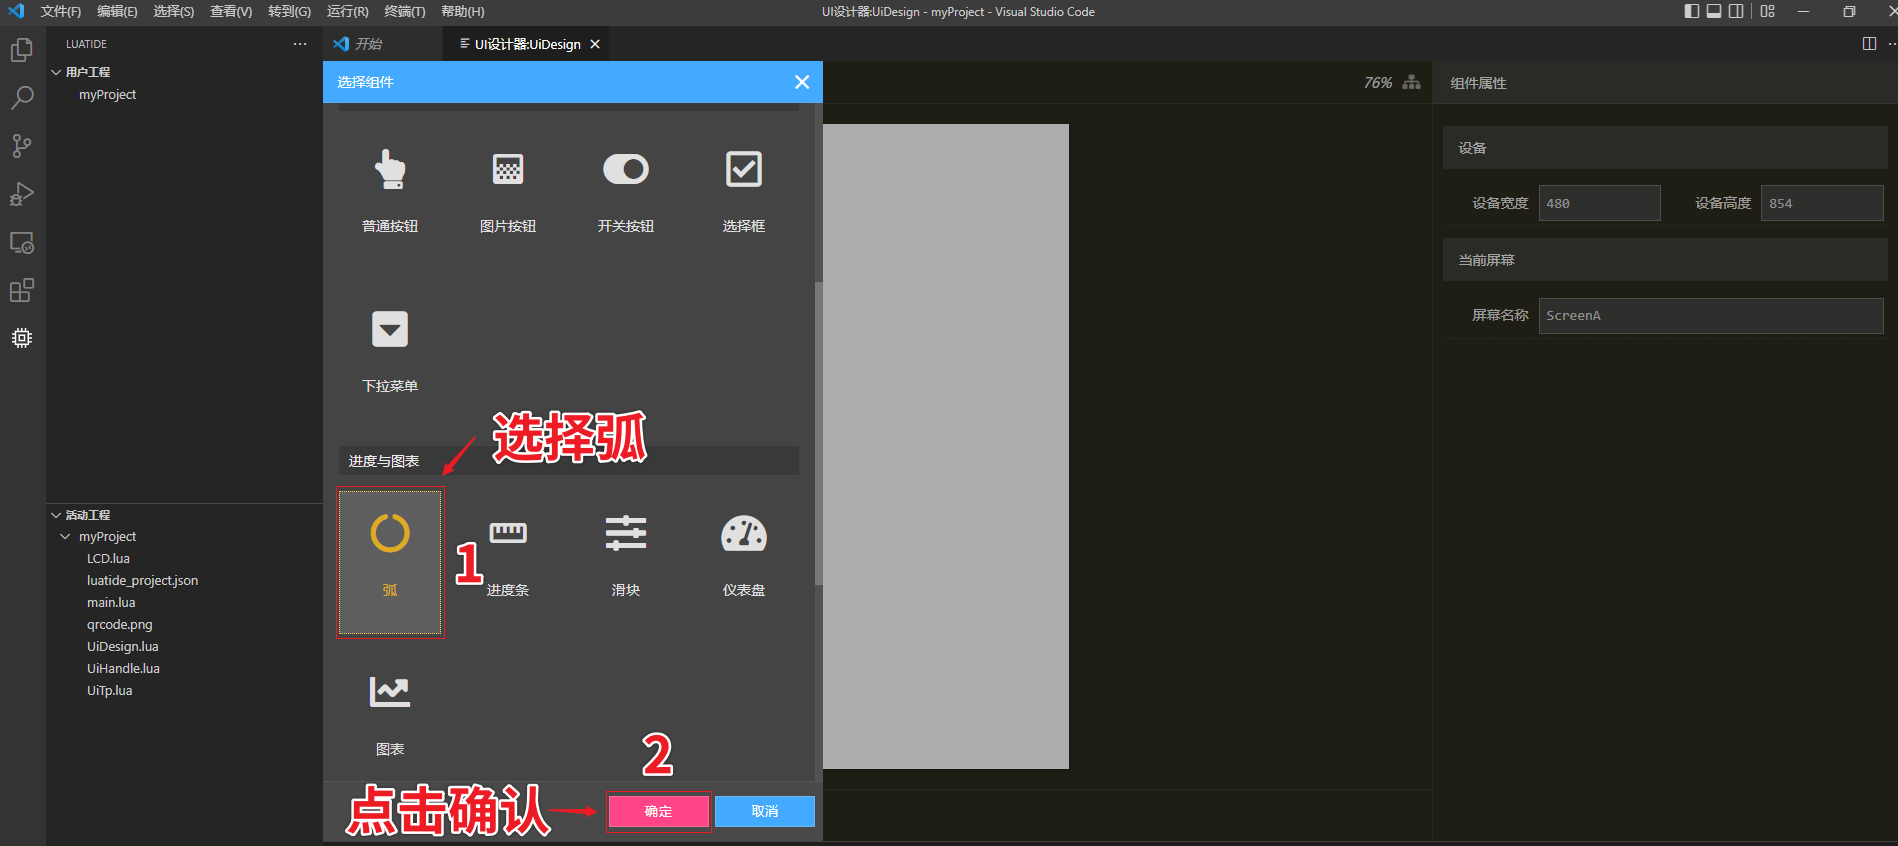Select the 图片按钮 component
Screen dimensions: 1898x846
pos(508,190)
